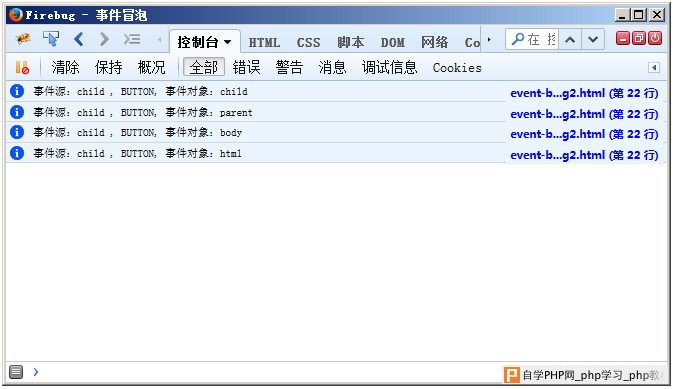Select log text ending with '事件对象: parent'

click(143, 112)
